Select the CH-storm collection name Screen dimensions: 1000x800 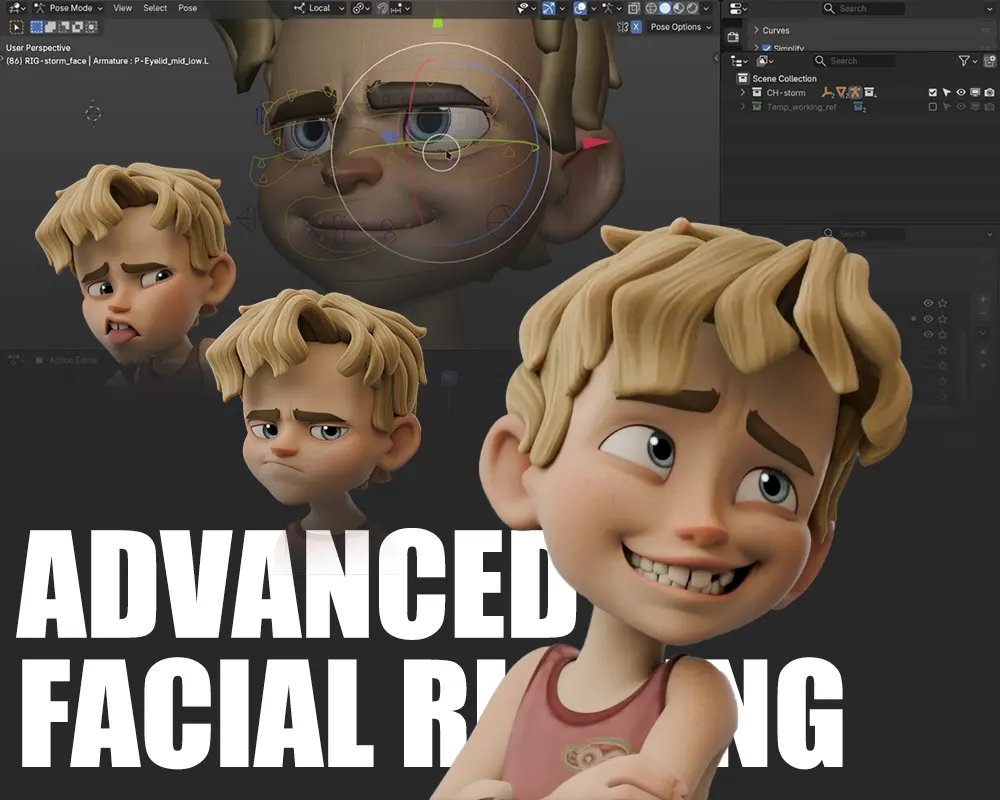click(x=786, y=93)
